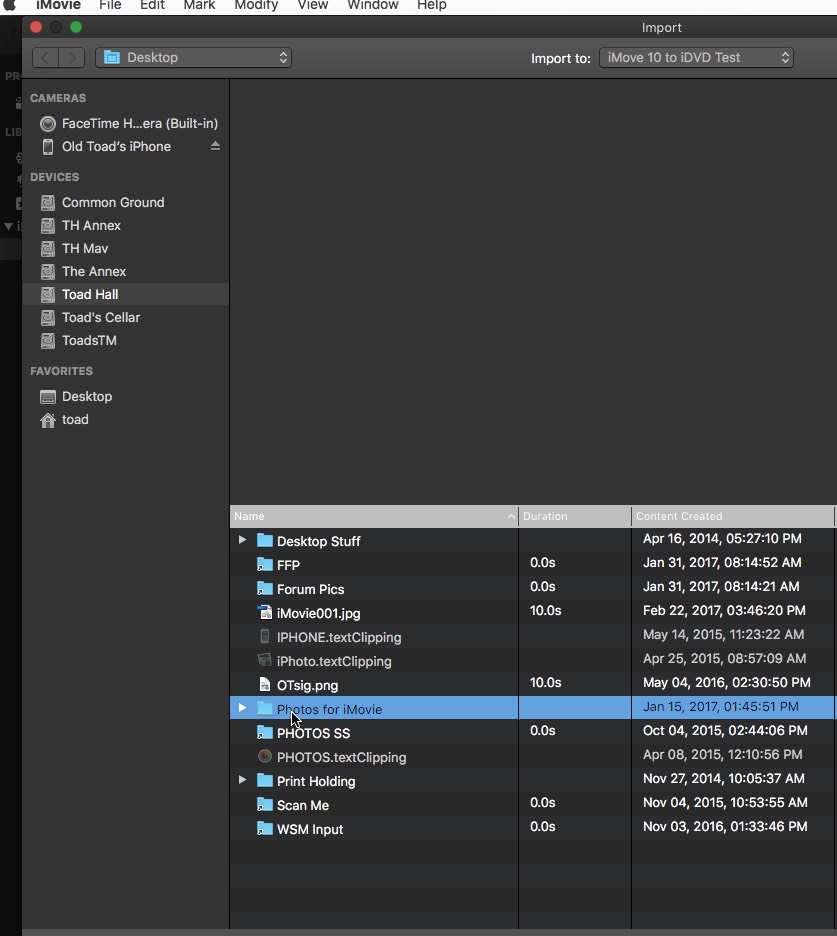Click date Feb 22, 2017, 03:46:20 PM

[724, 610]
